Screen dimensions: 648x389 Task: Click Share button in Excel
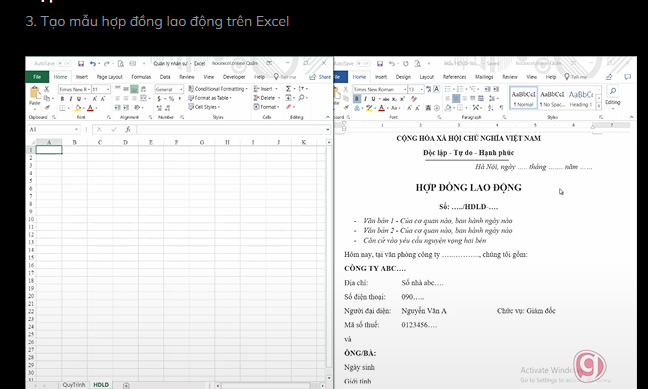(x=320, y=77)
